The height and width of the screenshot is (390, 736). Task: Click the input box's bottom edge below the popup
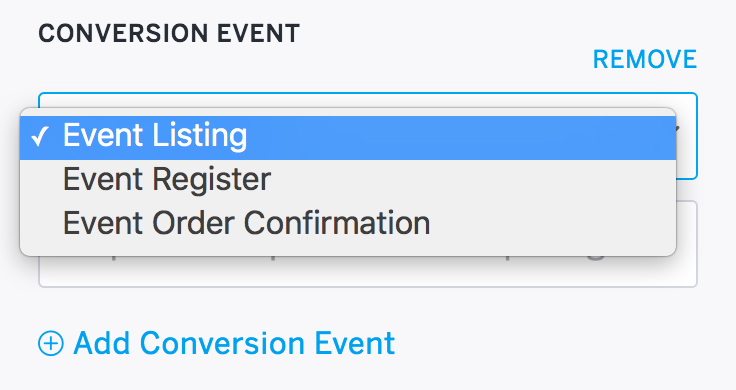click(368, 286)
